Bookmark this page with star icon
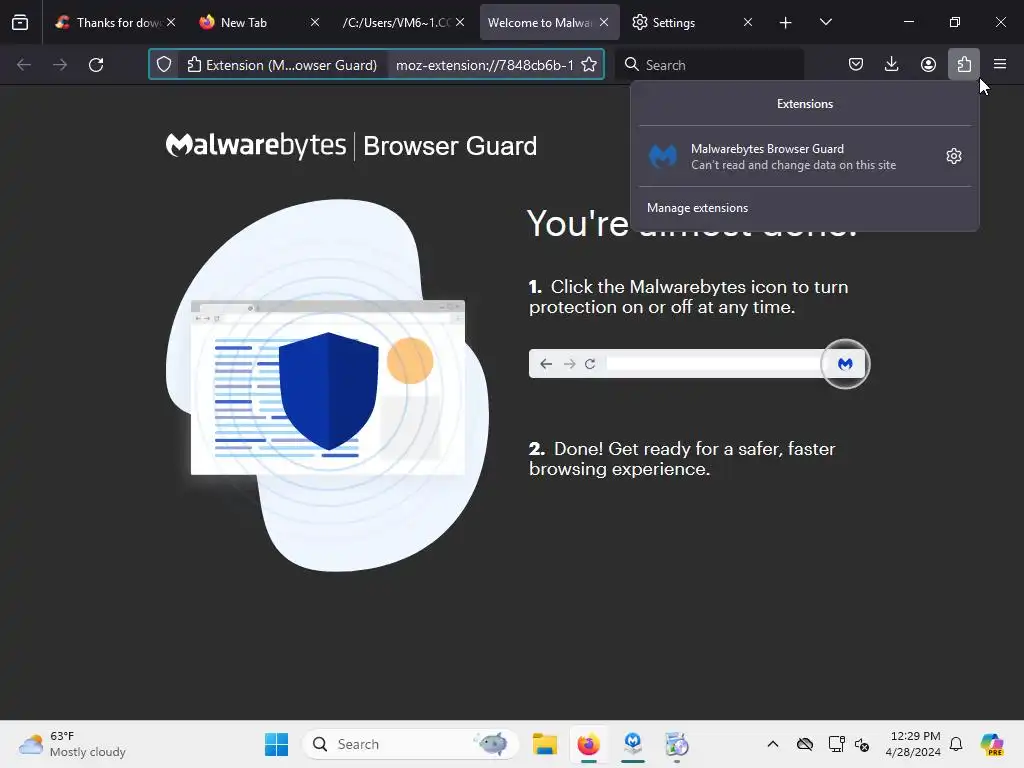This screenshot has height=768, width=1024. click(x=589, y=65)
